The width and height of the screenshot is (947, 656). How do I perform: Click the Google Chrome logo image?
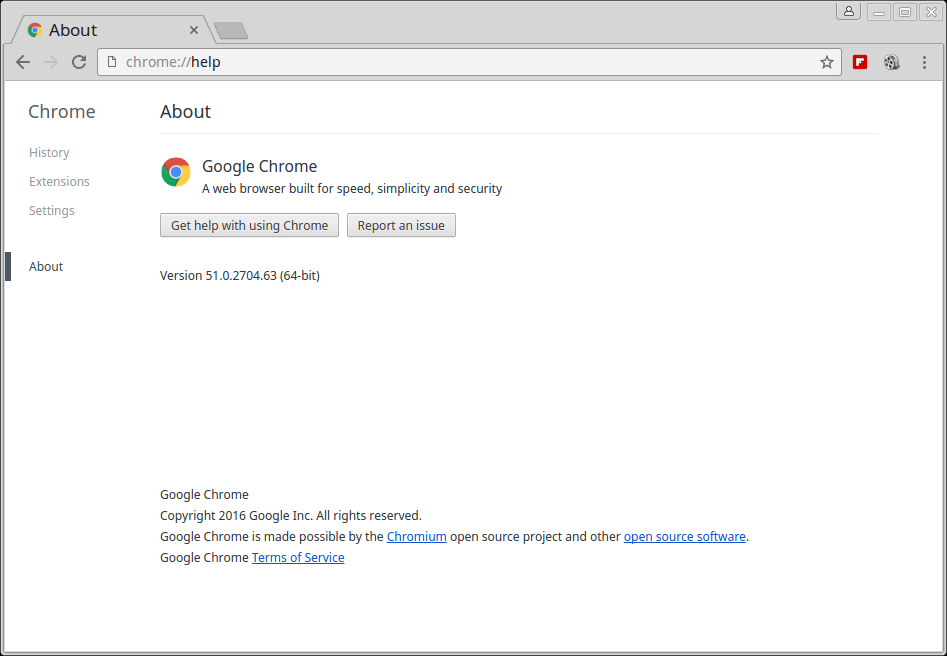tap(176, 172)
